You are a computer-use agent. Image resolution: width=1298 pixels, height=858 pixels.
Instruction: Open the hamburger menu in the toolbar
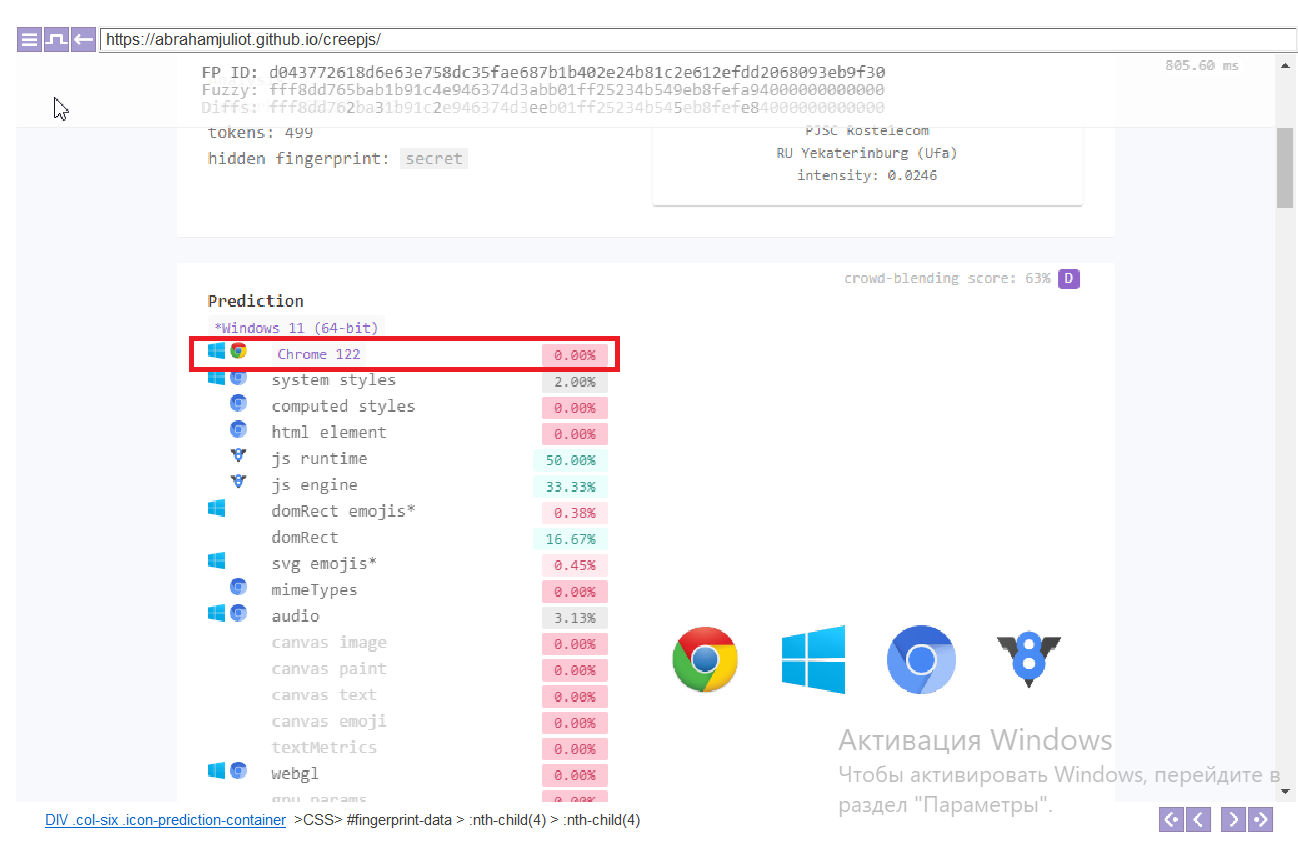(29, 39)
